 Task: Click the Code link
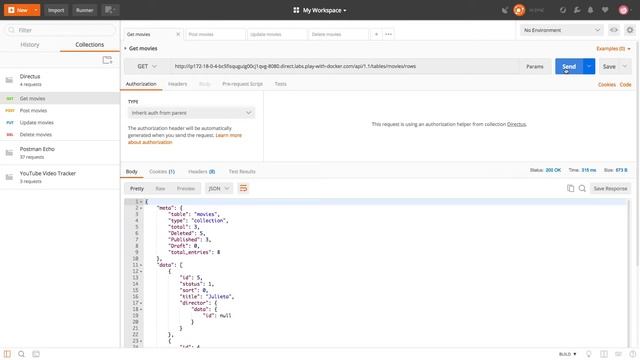coord(625,84)
